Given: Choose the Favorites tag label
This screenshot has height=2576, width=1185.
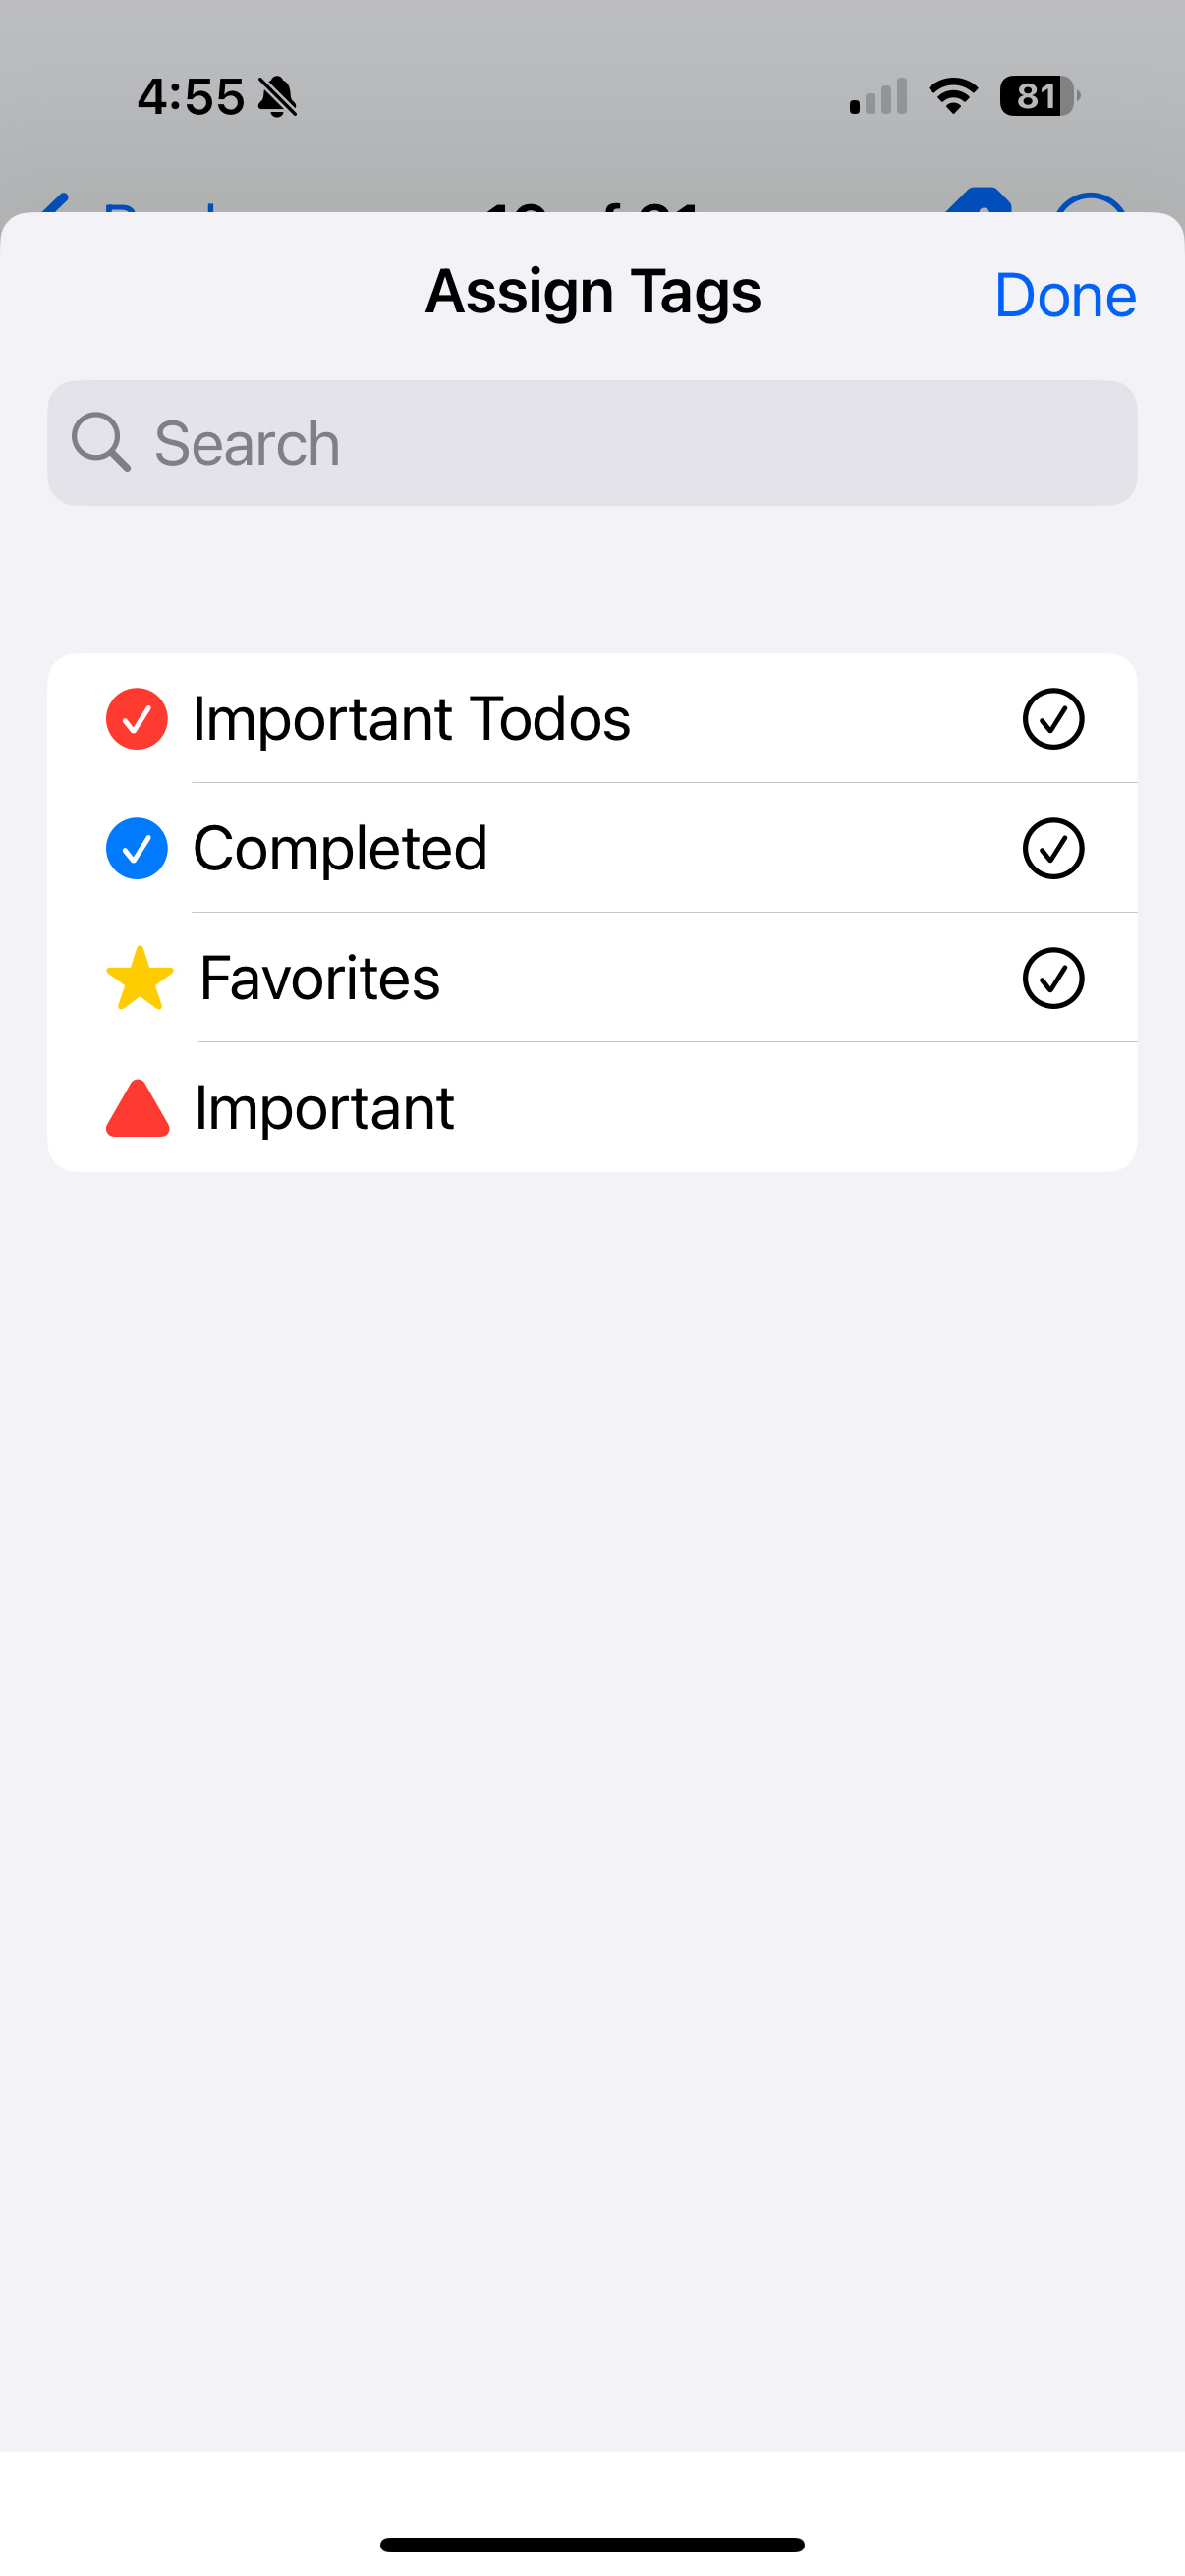Looking at the screenshot, I should click(320, 978).
